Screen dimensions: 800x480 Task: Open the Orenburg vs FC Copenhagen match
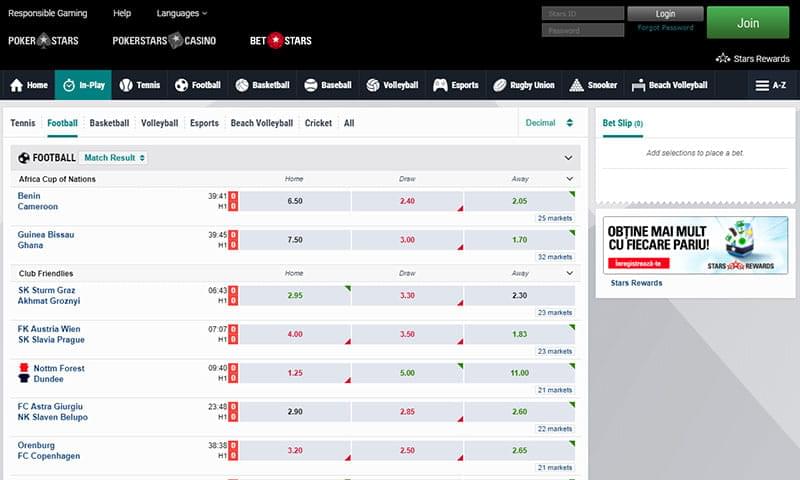click(49, 450)
